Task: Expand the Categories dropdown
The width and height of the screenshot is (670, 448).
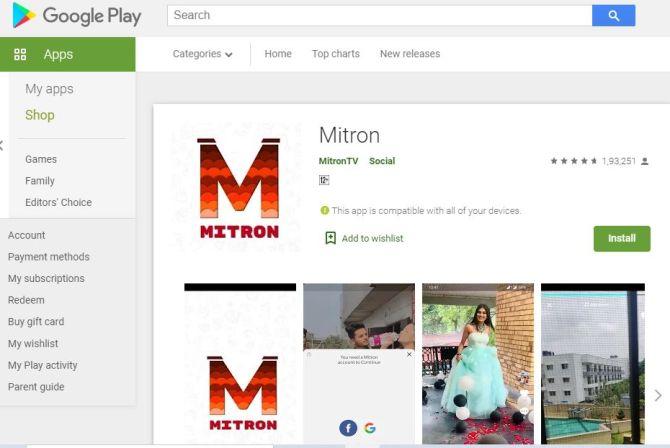Action: (203, 54)
